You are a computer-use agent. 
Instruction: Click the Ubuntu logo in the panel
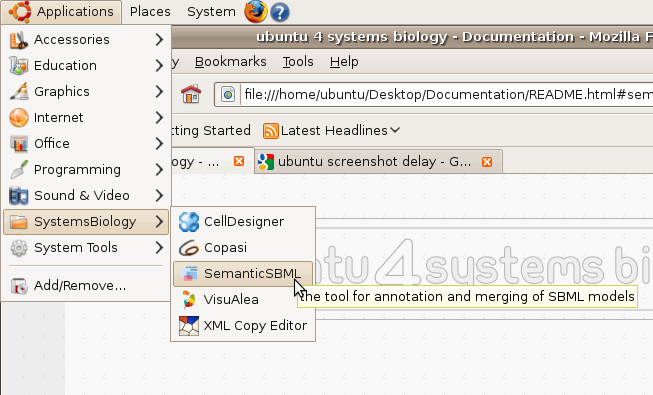[19, 11]
